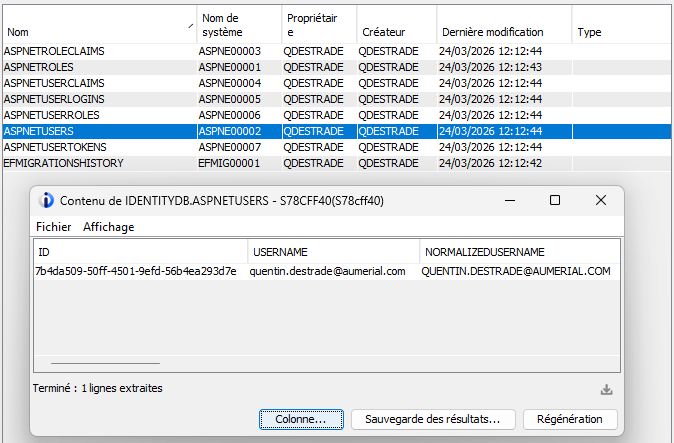Click the Dernière modification column header

pyautogui.click(x=504, y=25)
